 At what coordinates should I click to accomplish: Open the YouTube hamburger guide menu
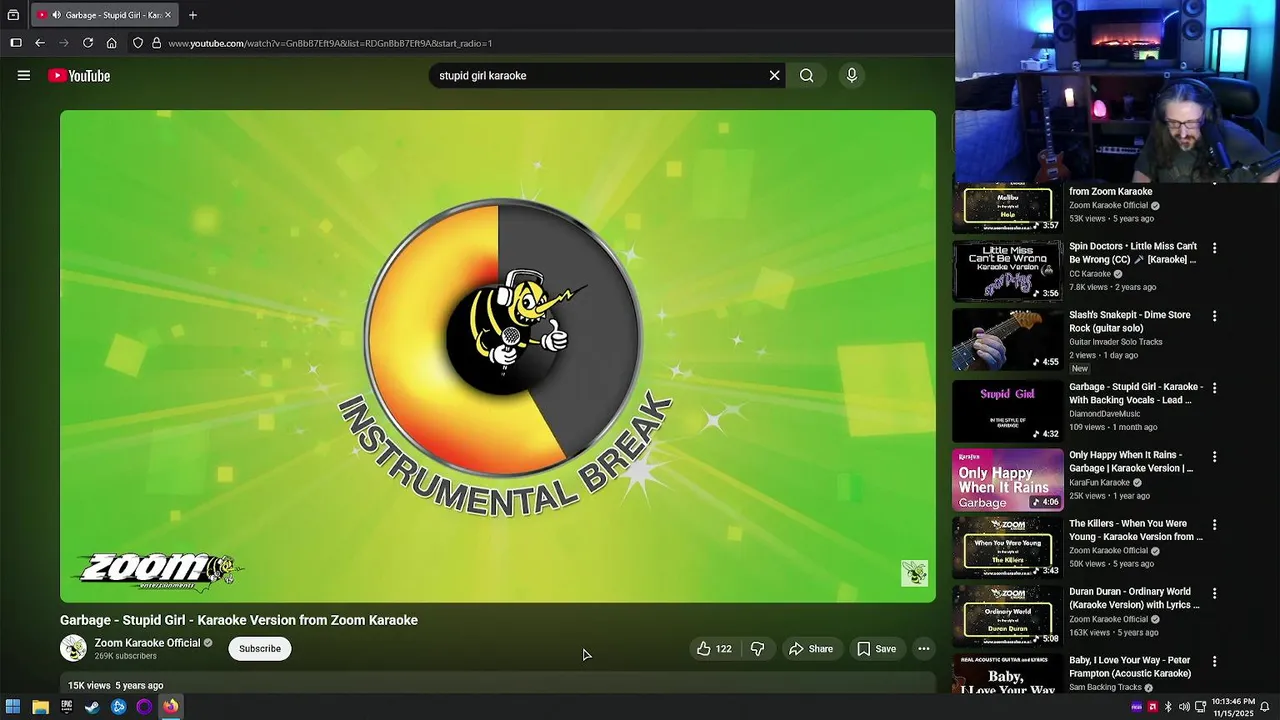click(x=24, y=75)
